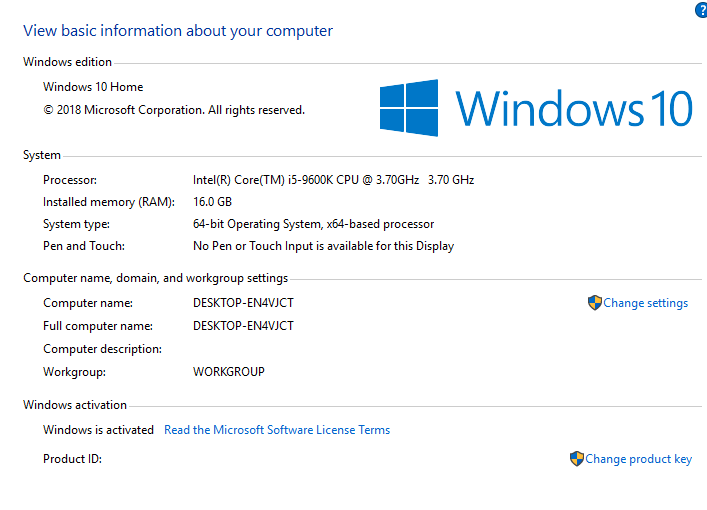The image size is (707, 510).
Task: Click the Windows 10 wordmark text
Action: [x=573, y=108]
